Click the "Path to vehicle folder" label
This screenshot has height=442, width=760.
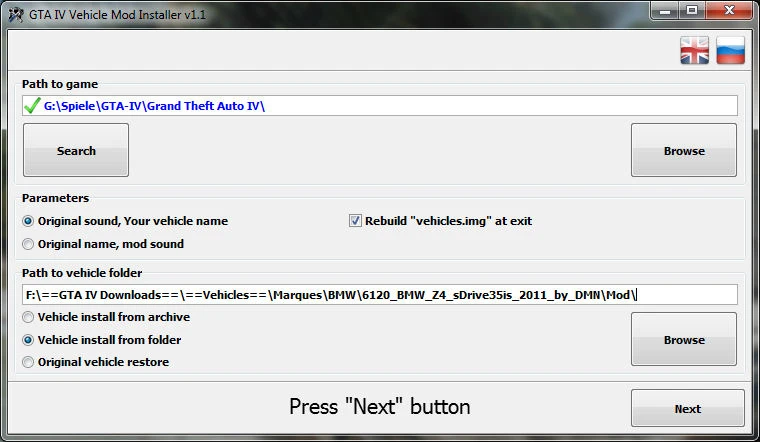coord(82,273)
